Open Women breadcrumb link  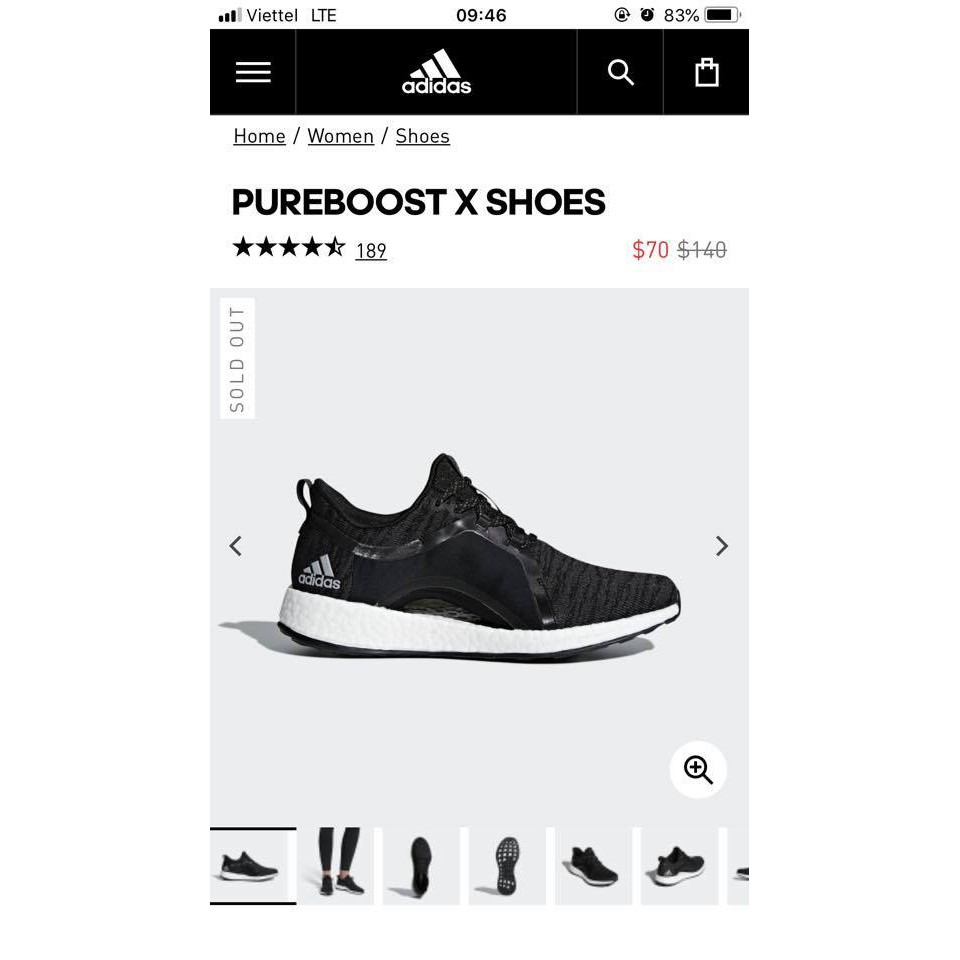[x=340, y=136]
